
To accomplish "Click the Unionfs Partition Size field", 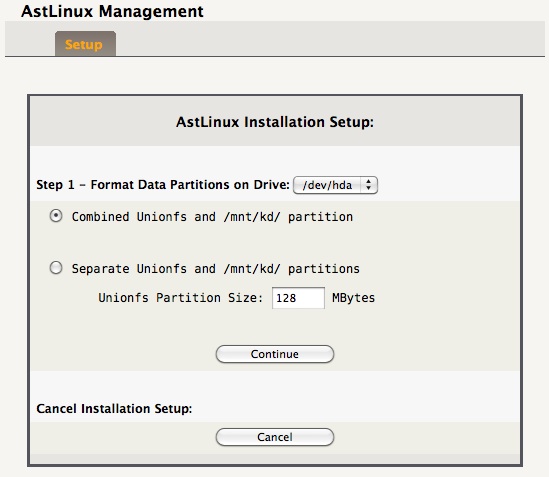I will [298, 298].
